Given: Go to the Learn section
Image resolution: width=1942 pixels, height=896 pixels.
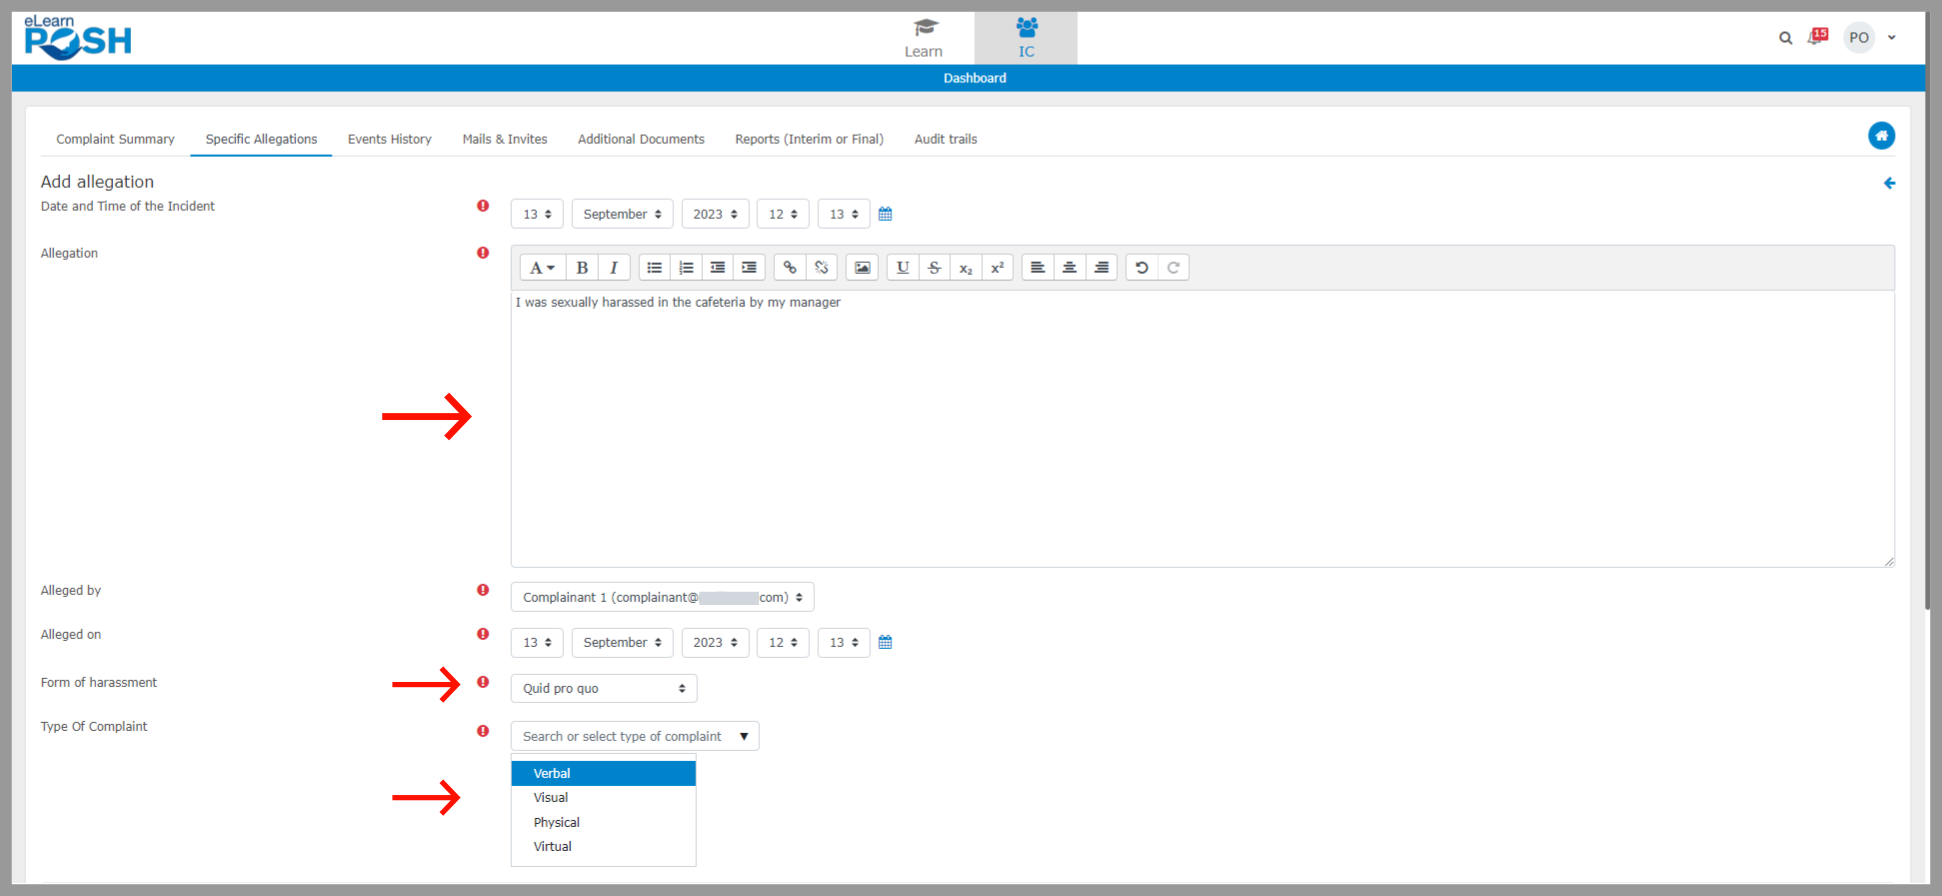Looking at the screenshot, I should (x=923, y=38).
